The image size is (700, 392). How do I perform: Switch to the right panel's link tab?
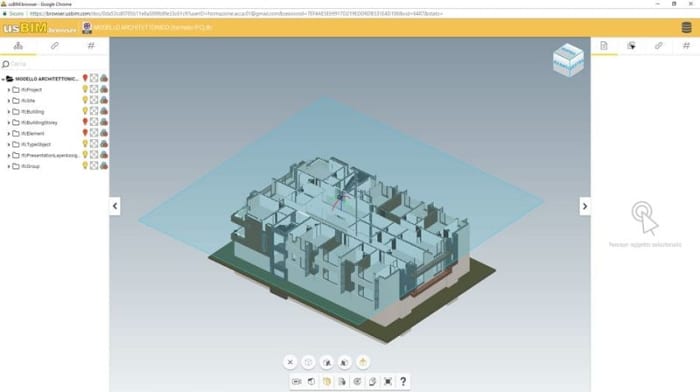pyautogui.click(x=658, y=46)
